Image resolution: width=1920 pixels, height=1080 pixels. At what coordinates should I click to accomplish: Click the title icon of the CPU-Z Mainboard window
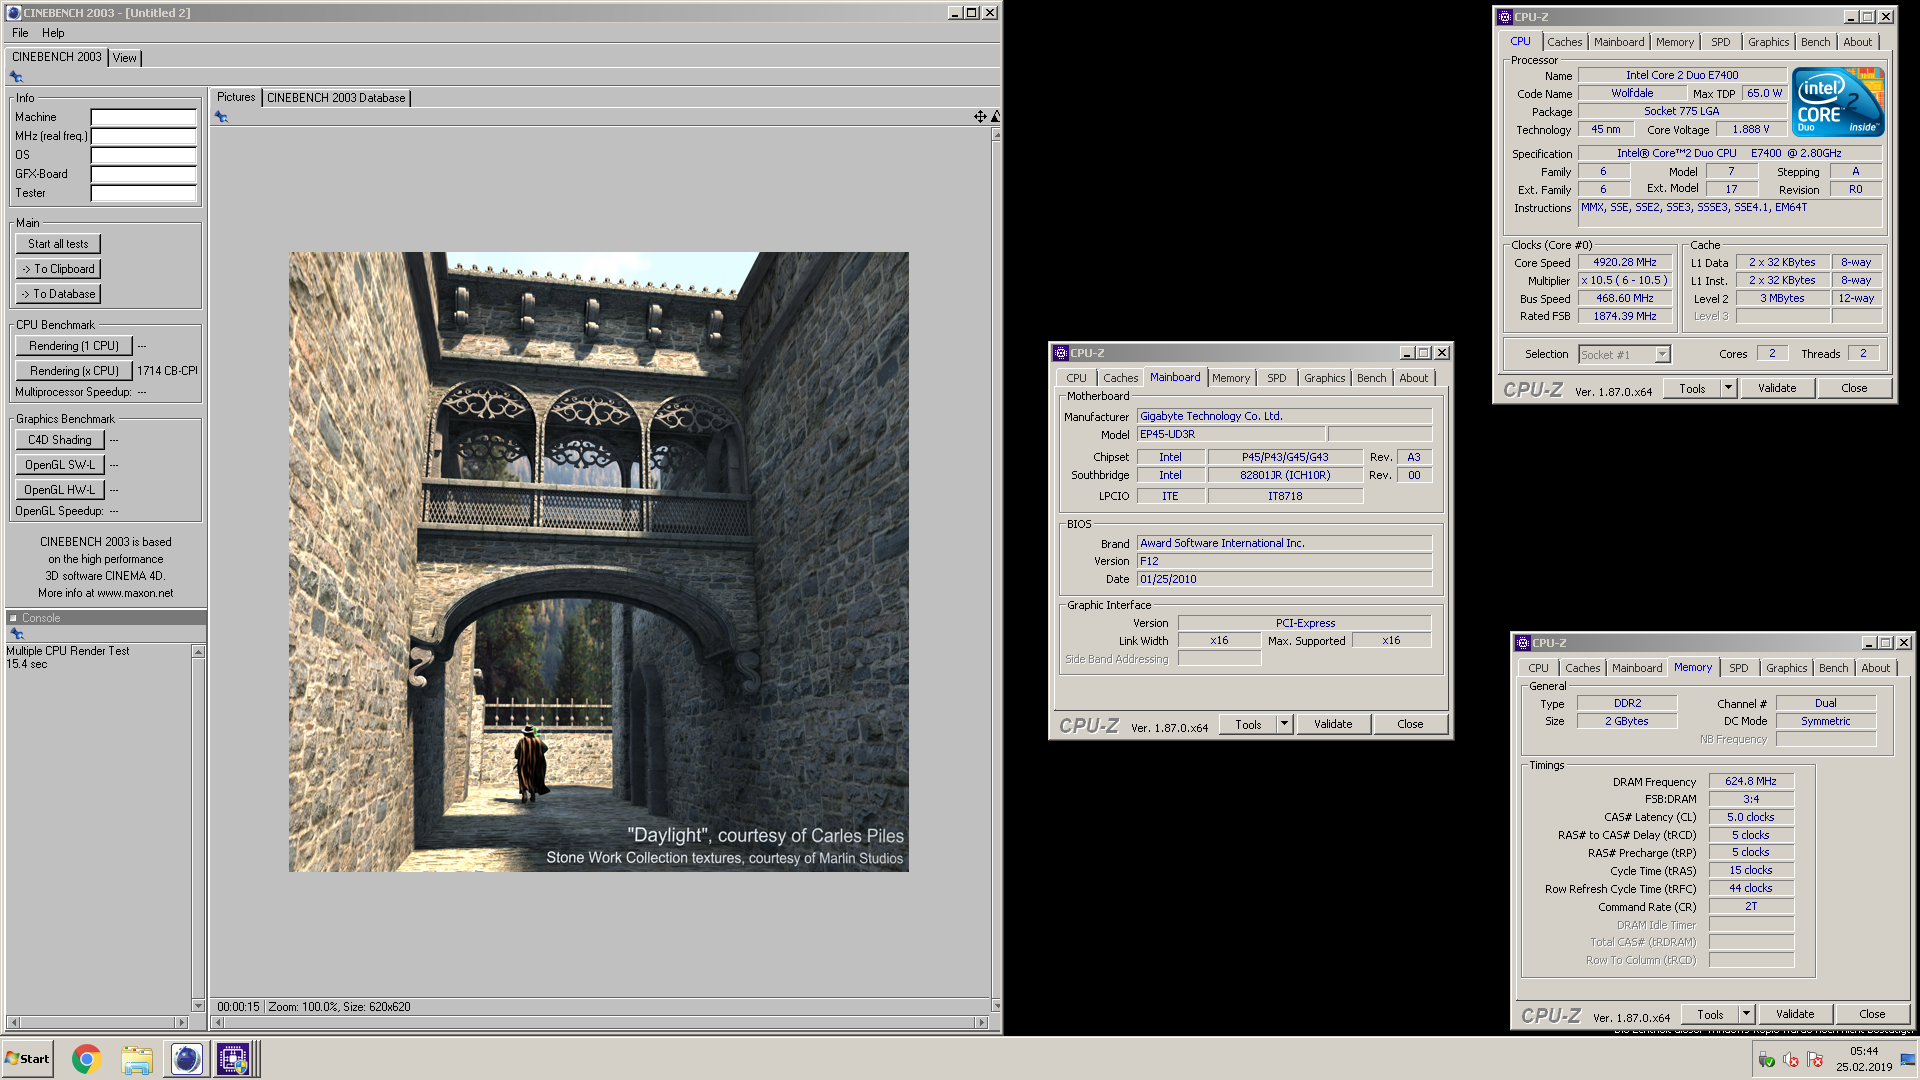pos(1061,353)
